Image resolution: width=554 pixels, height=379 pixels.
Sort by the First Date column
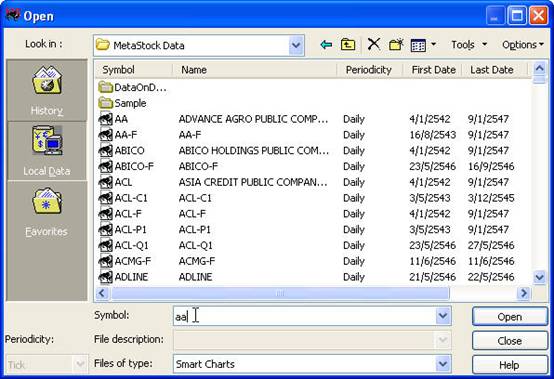pos(432,70)
